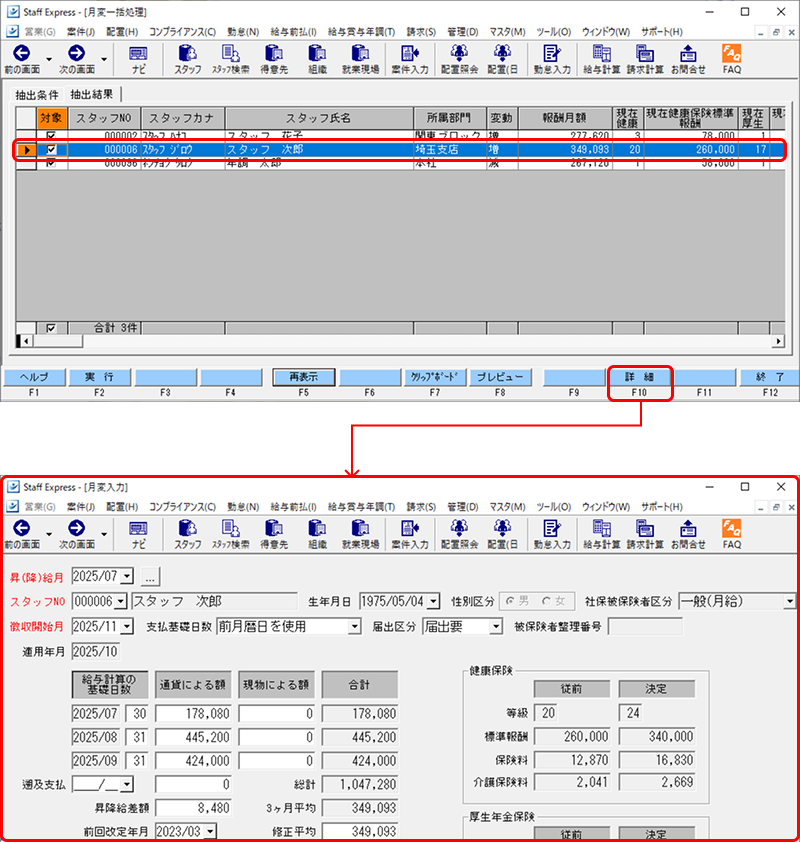800x842 pixels.
Task: Click the ヘルプ F1 button
Action: pyautogui.click(x=34, y=378)
